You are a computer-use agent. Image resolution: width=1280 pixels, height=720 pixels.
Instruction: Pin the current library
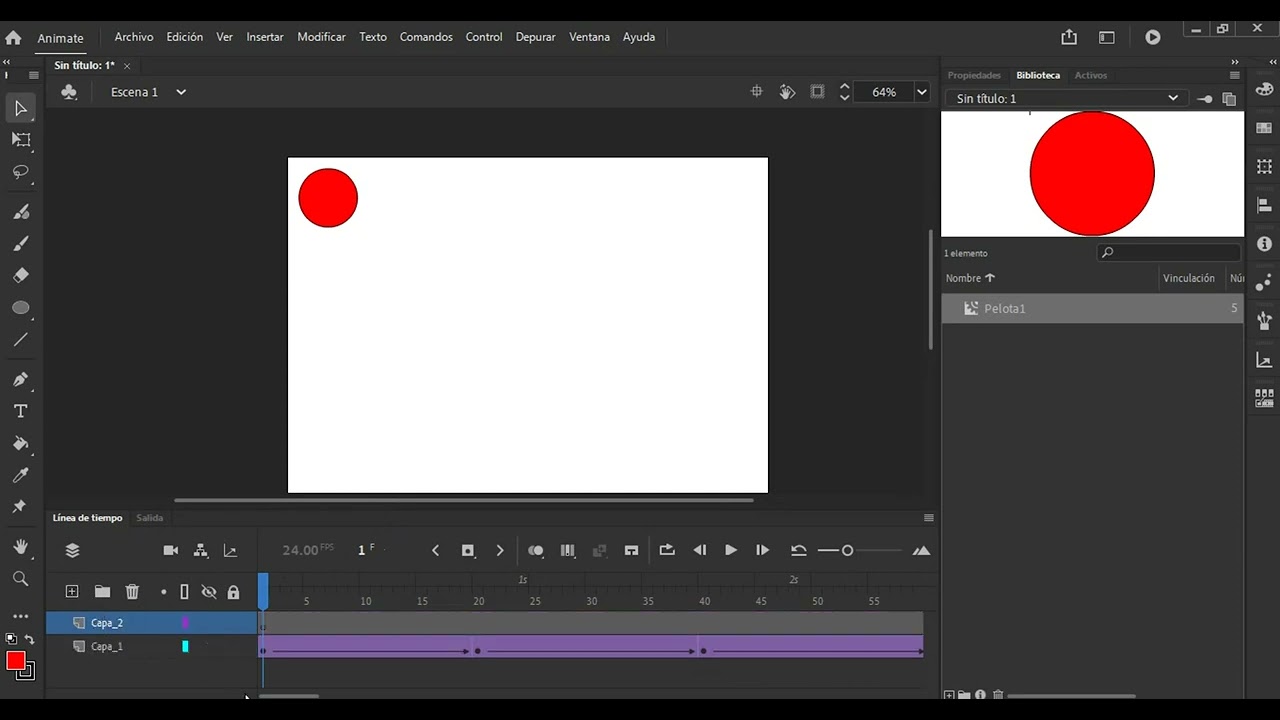pos(1205,99)
